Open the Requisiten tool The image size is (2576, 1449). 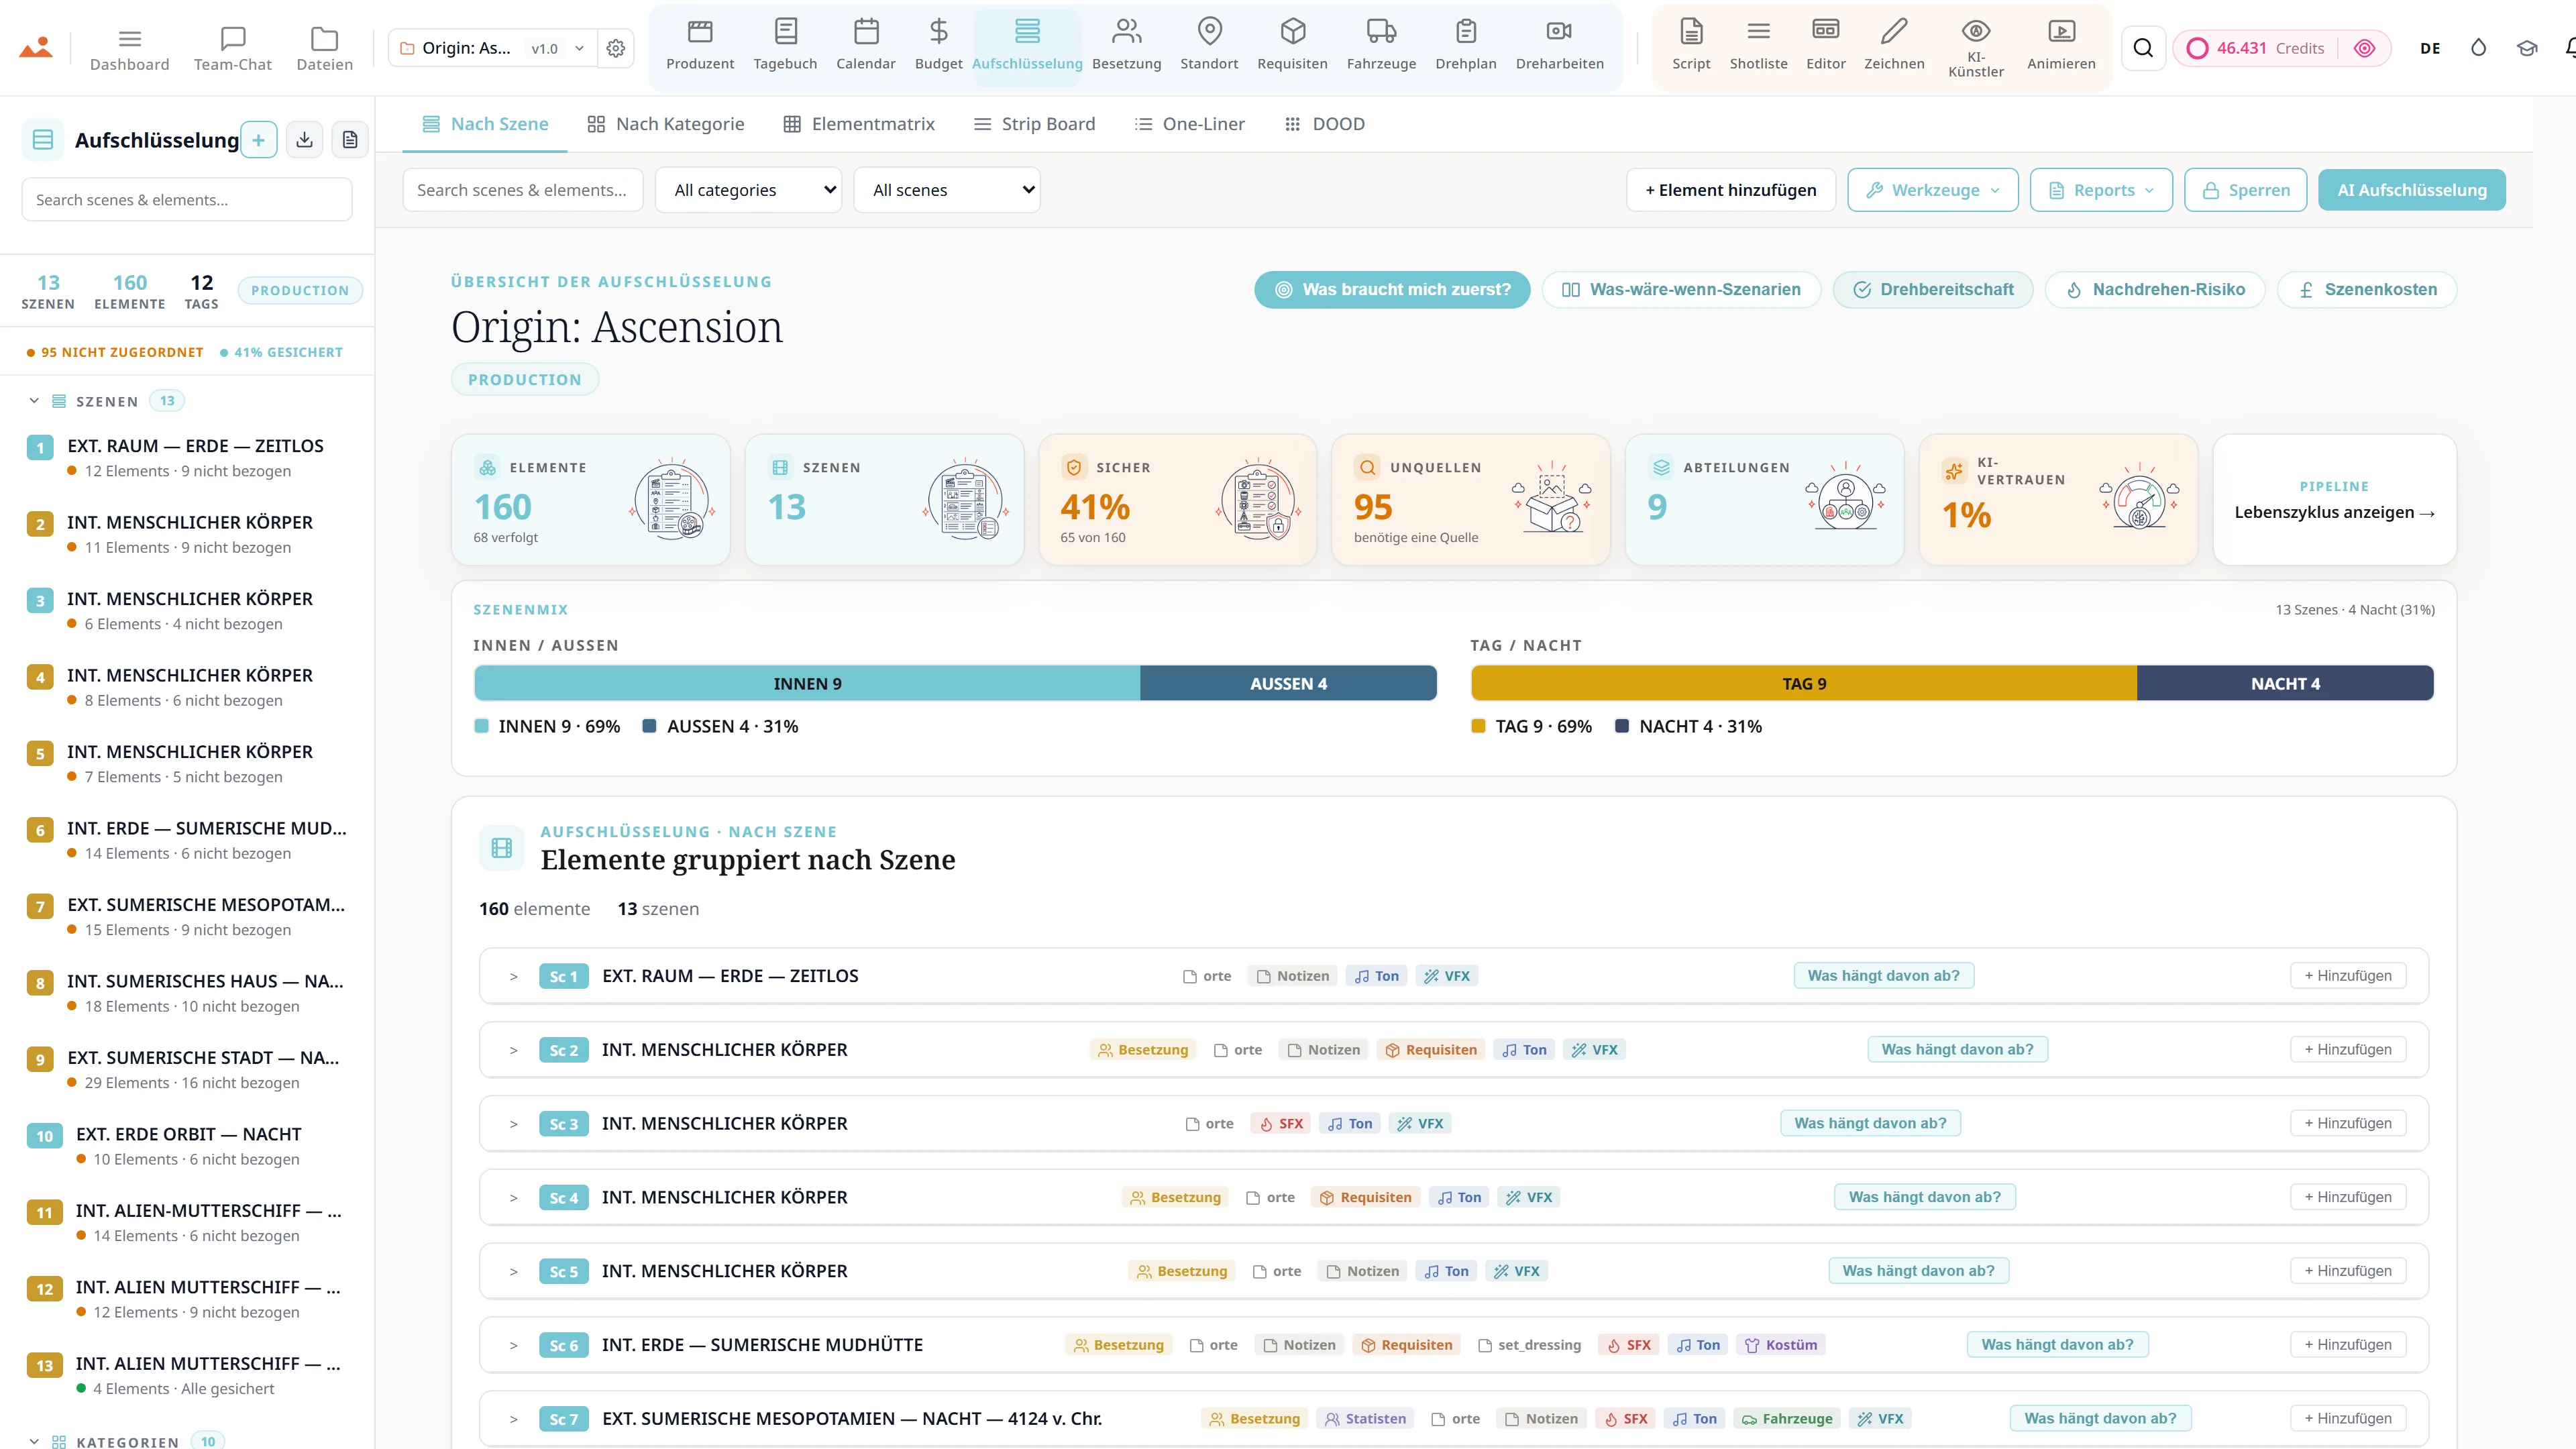(x=1292, y=45)
